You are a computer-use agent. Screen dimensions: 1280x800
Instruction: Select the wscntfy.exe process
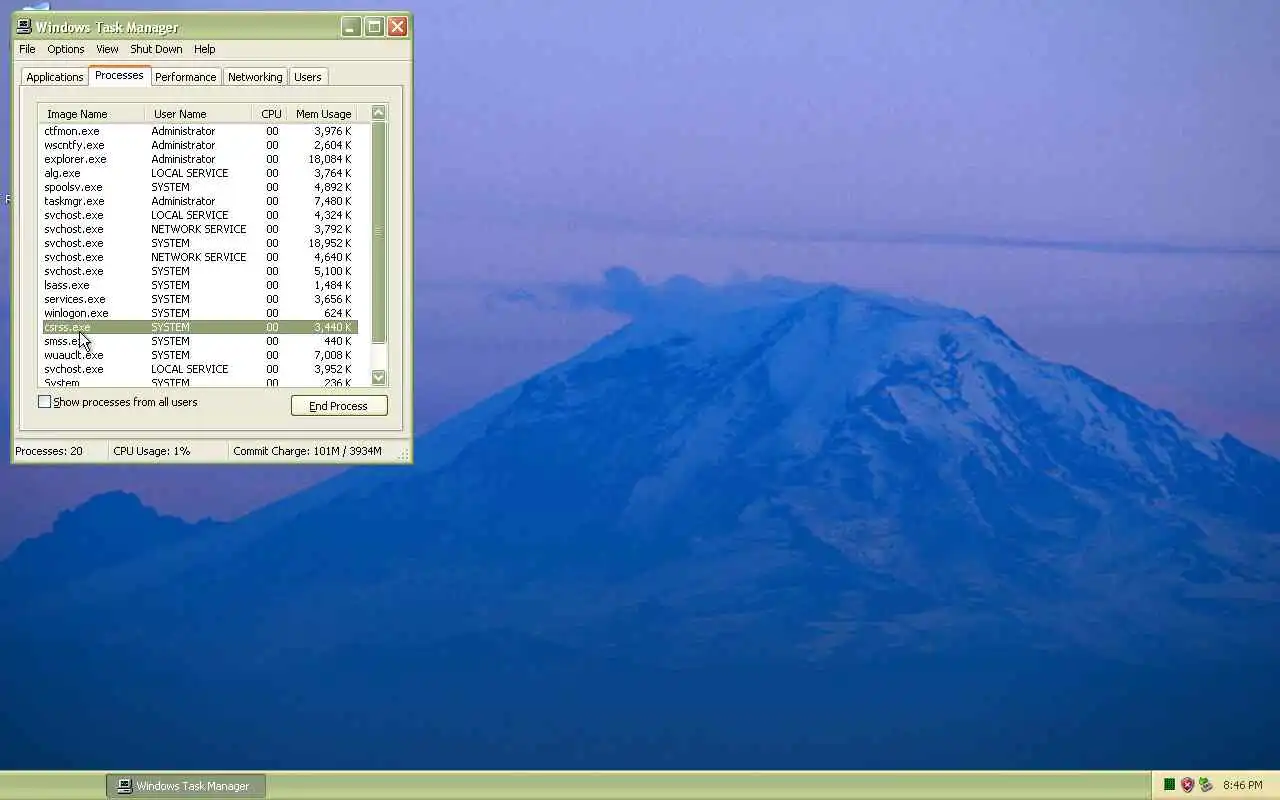click(198, 145)
